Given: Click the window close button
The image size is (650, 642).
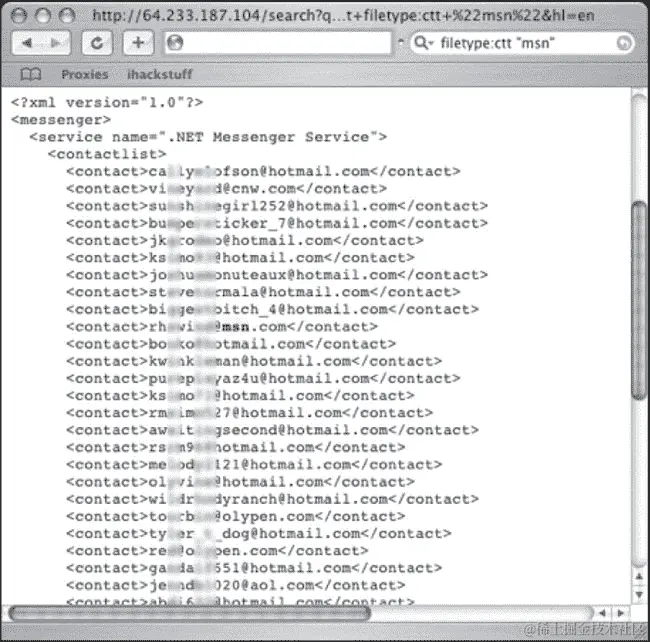Looking at the screenshot, I should coord(19,16).
